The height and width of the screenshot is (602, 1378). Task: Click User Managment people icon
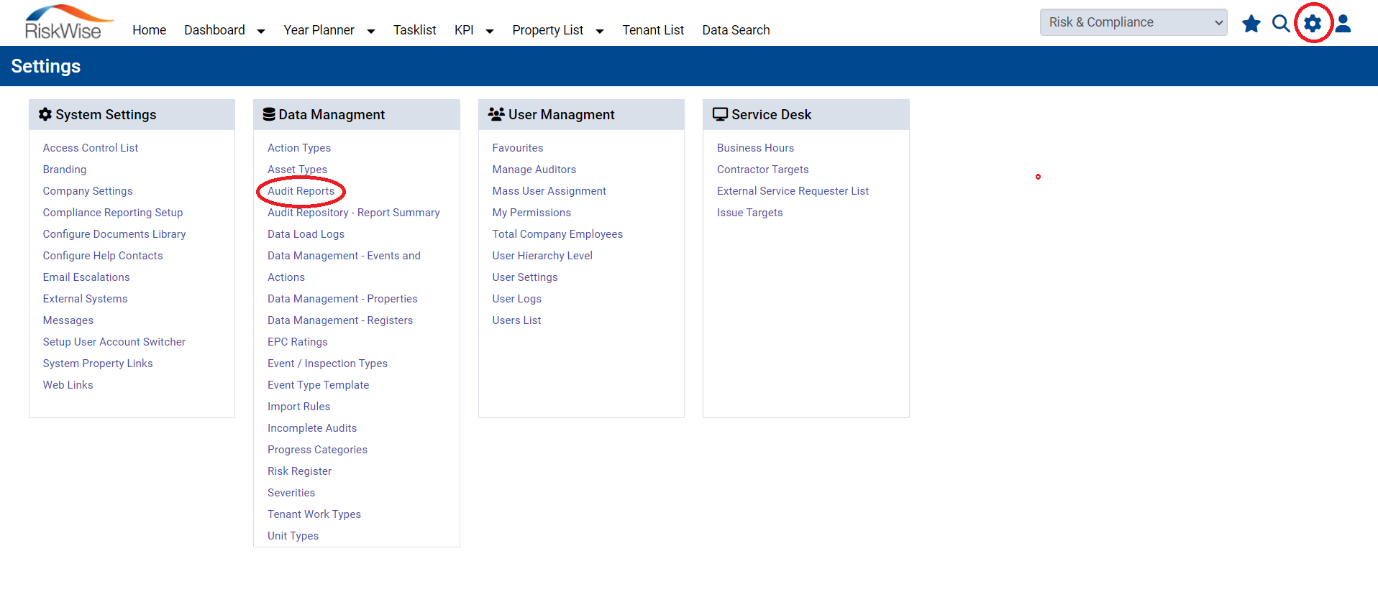pyautogui.click(x=496, y=114)
